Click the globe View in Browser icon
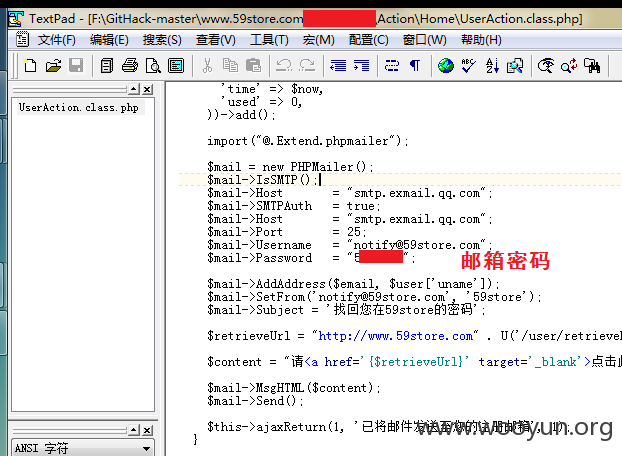 [445, 65]
